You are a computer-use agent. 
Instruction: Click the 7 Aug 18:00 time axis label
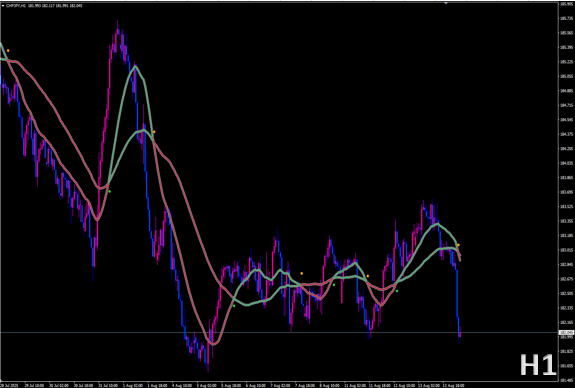(305, 385)
